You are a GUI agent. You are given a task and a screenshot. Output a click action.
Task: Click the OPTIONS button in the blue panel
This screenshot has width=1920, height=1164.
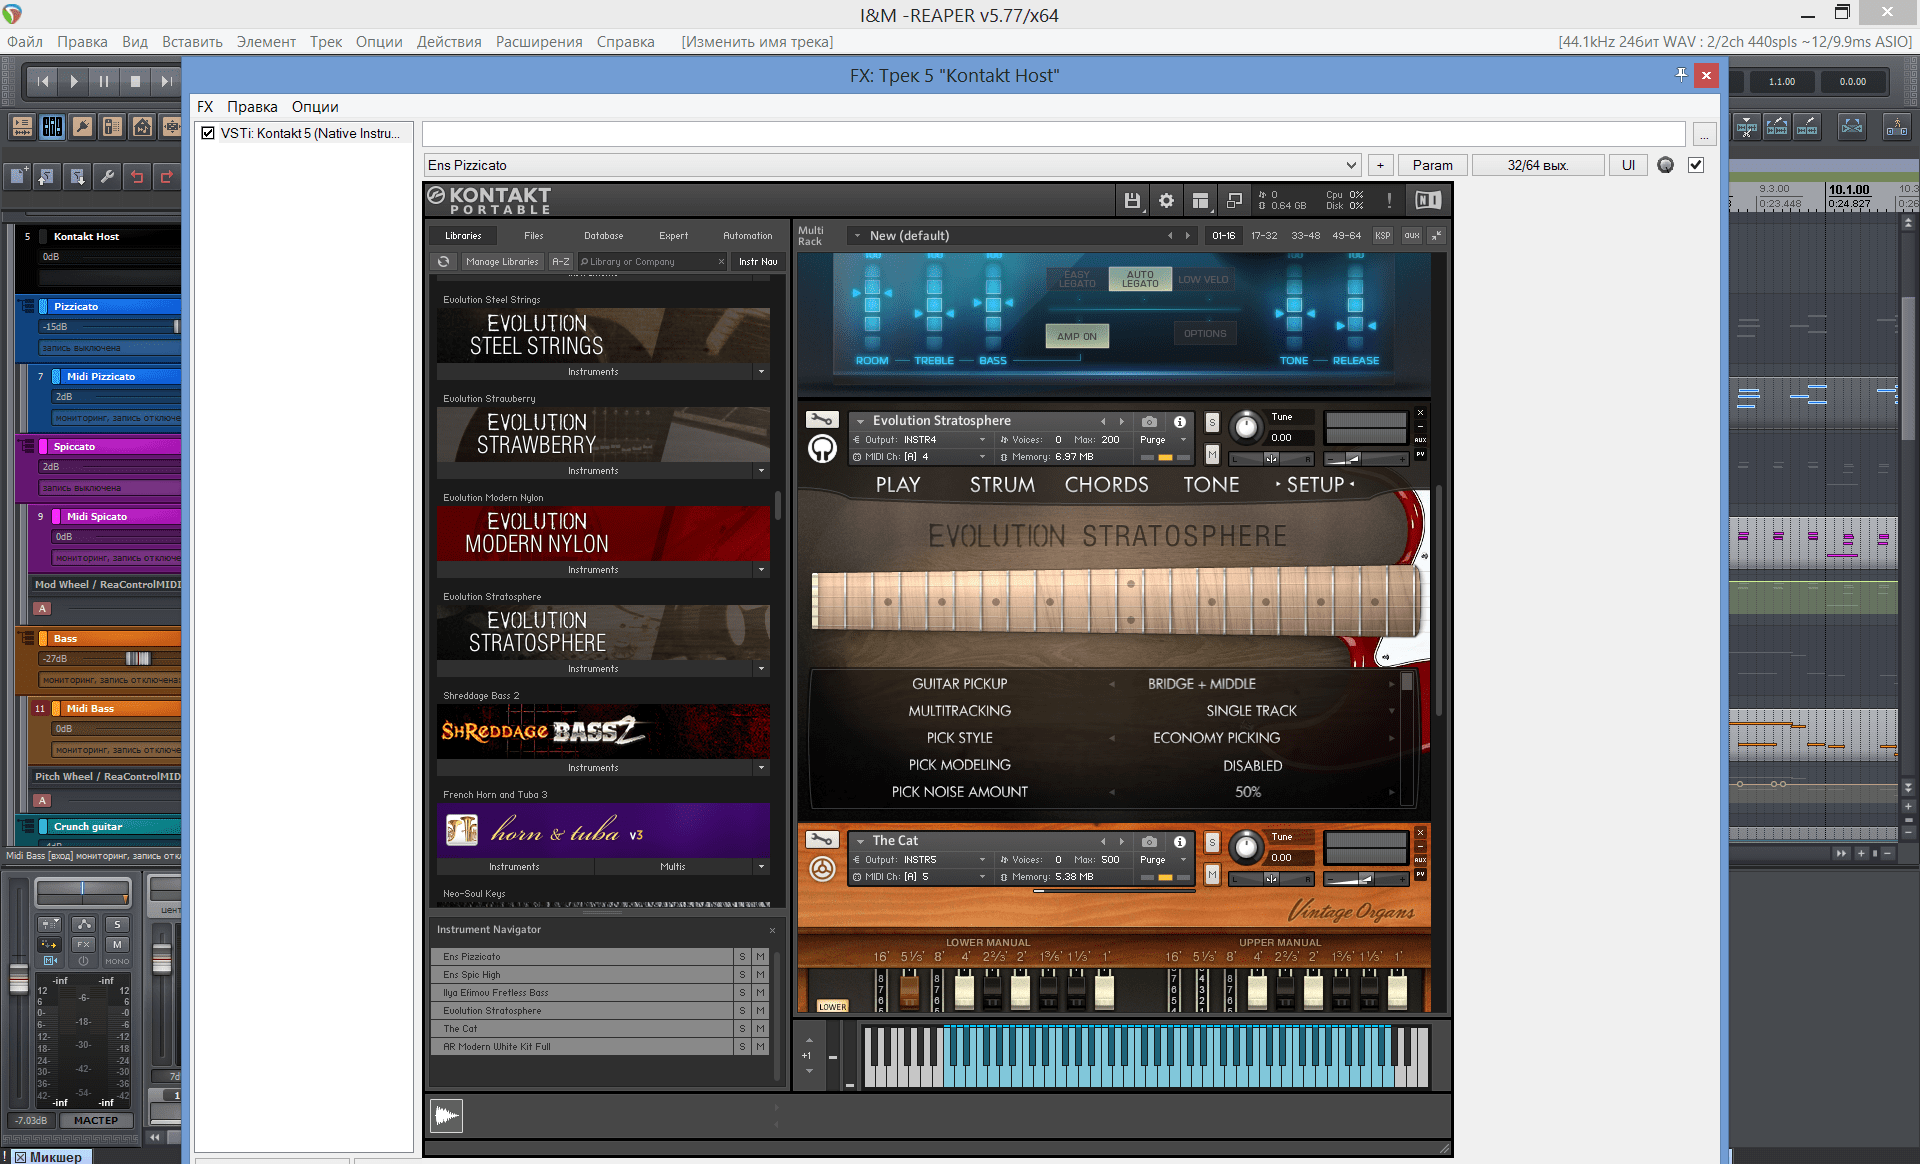(x=1205, y=334)
